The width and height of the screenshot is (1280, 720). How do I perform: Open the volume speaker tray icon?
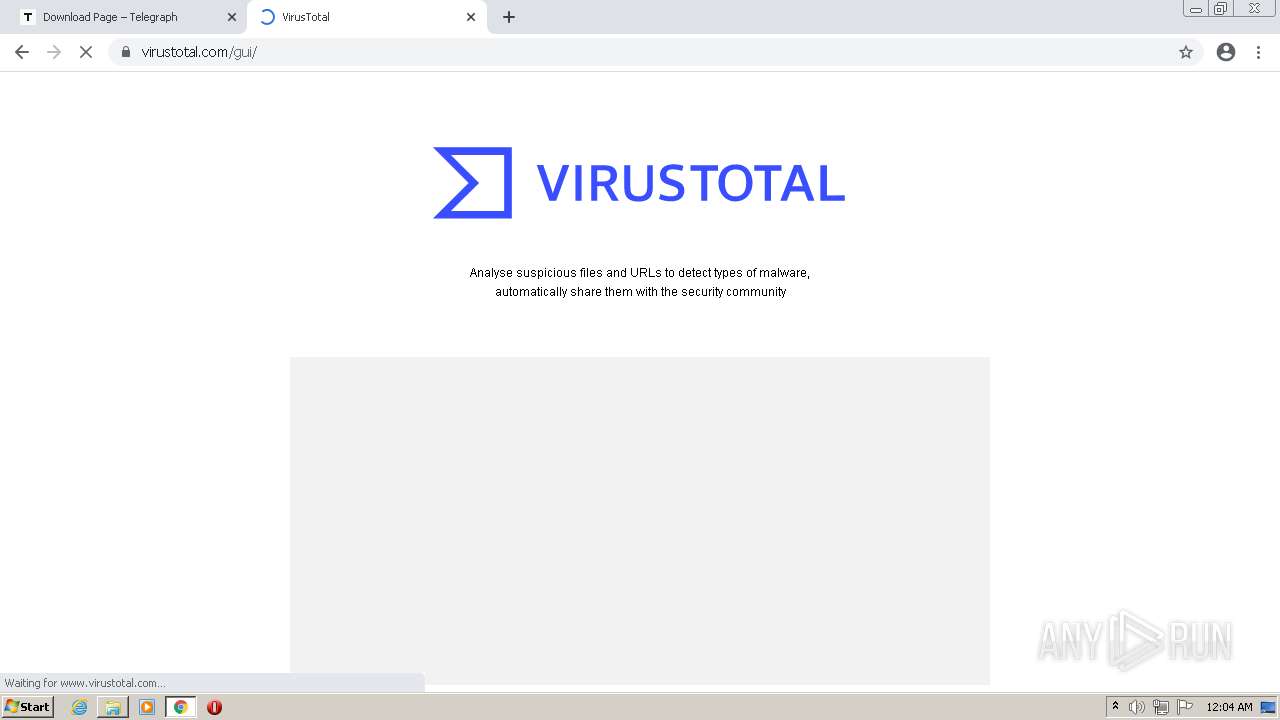pyautogui.click(x=1137, y=707)
